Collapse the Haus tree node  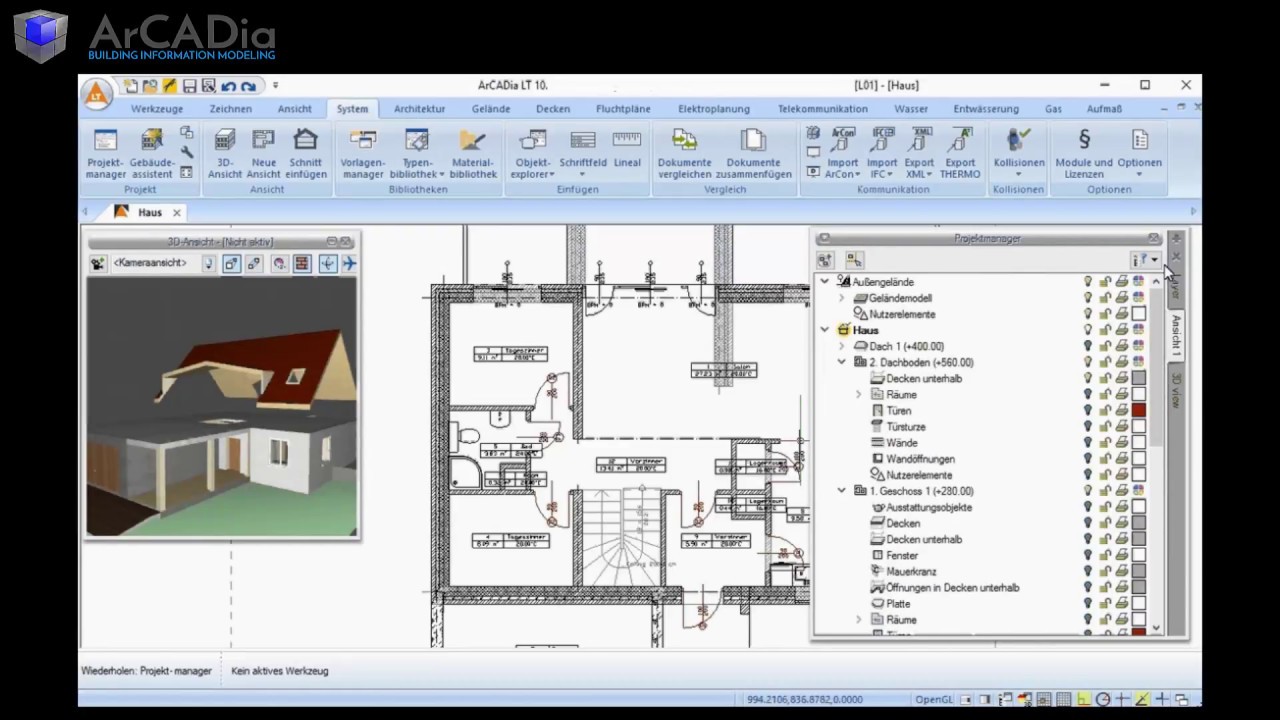825,330
